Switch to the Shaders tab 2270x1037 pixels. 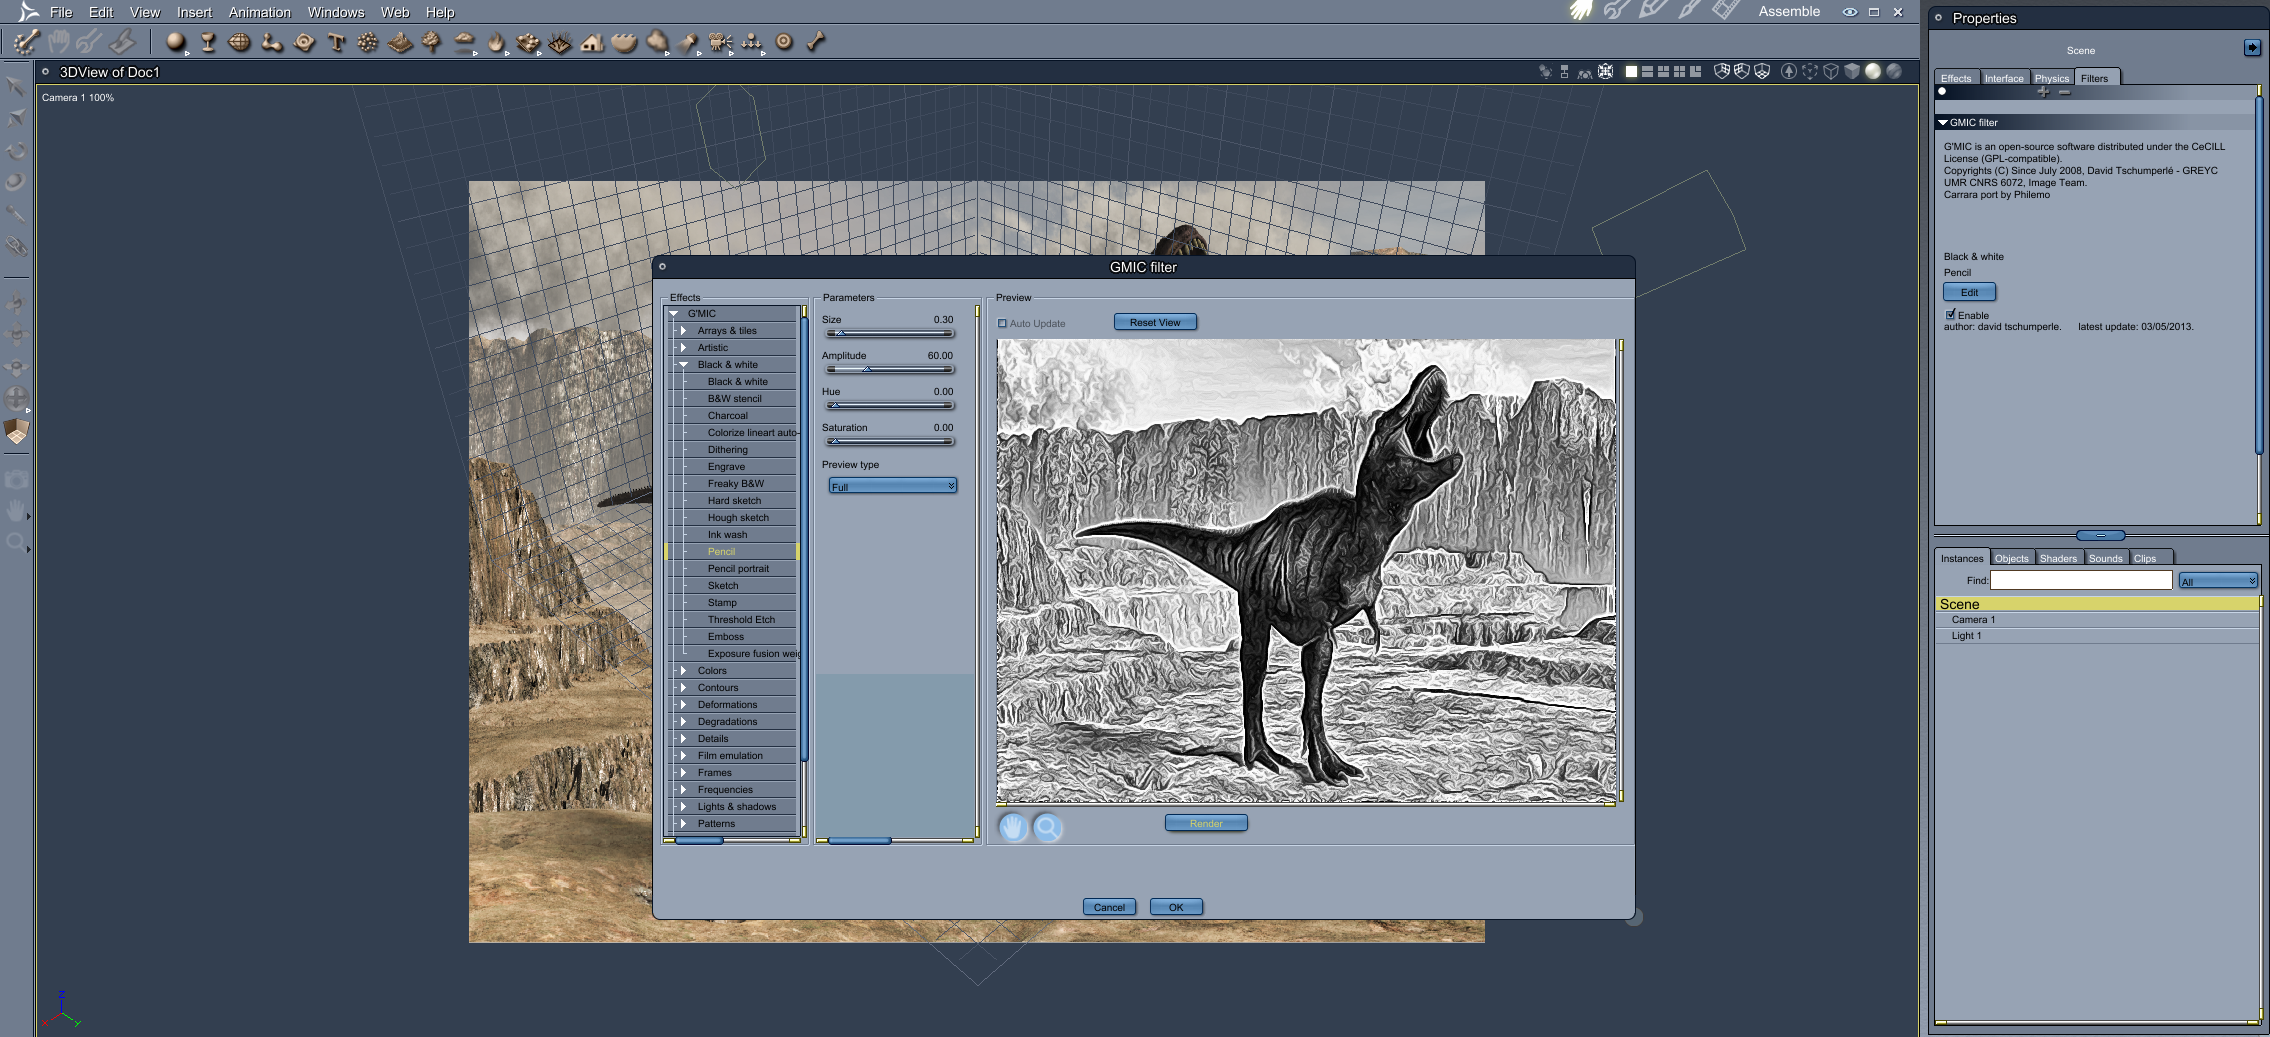[x=2058, y=558]
